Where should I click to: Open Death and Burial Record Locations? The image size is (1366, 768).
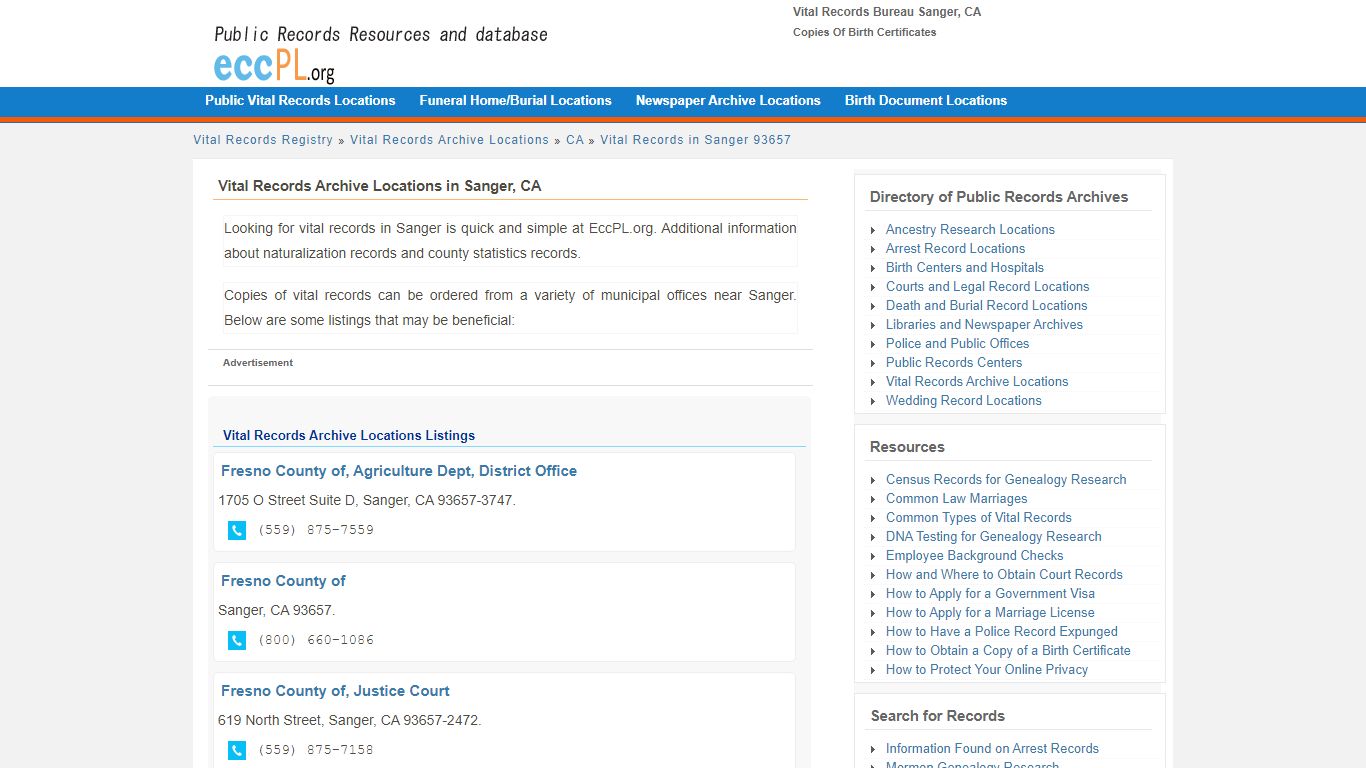986,305
